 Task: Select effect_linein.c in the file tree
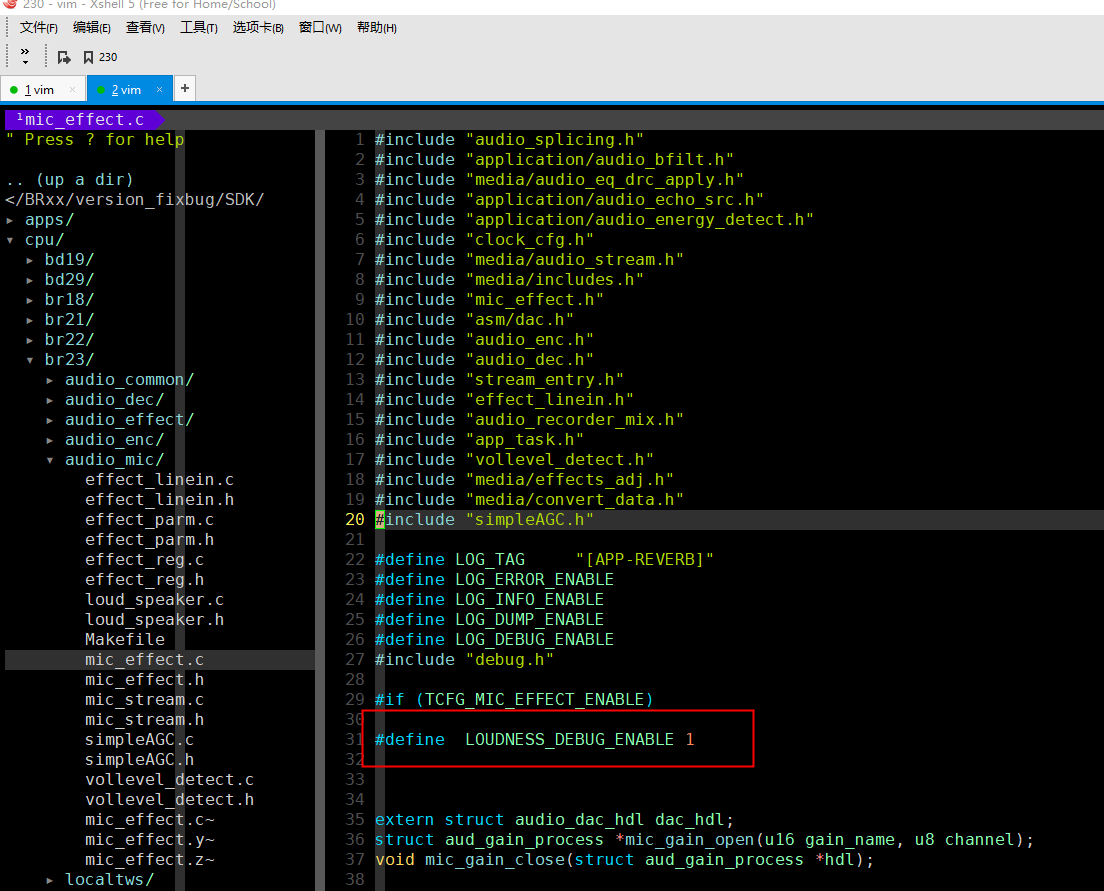pyautogui.click(x=159, y=480)
